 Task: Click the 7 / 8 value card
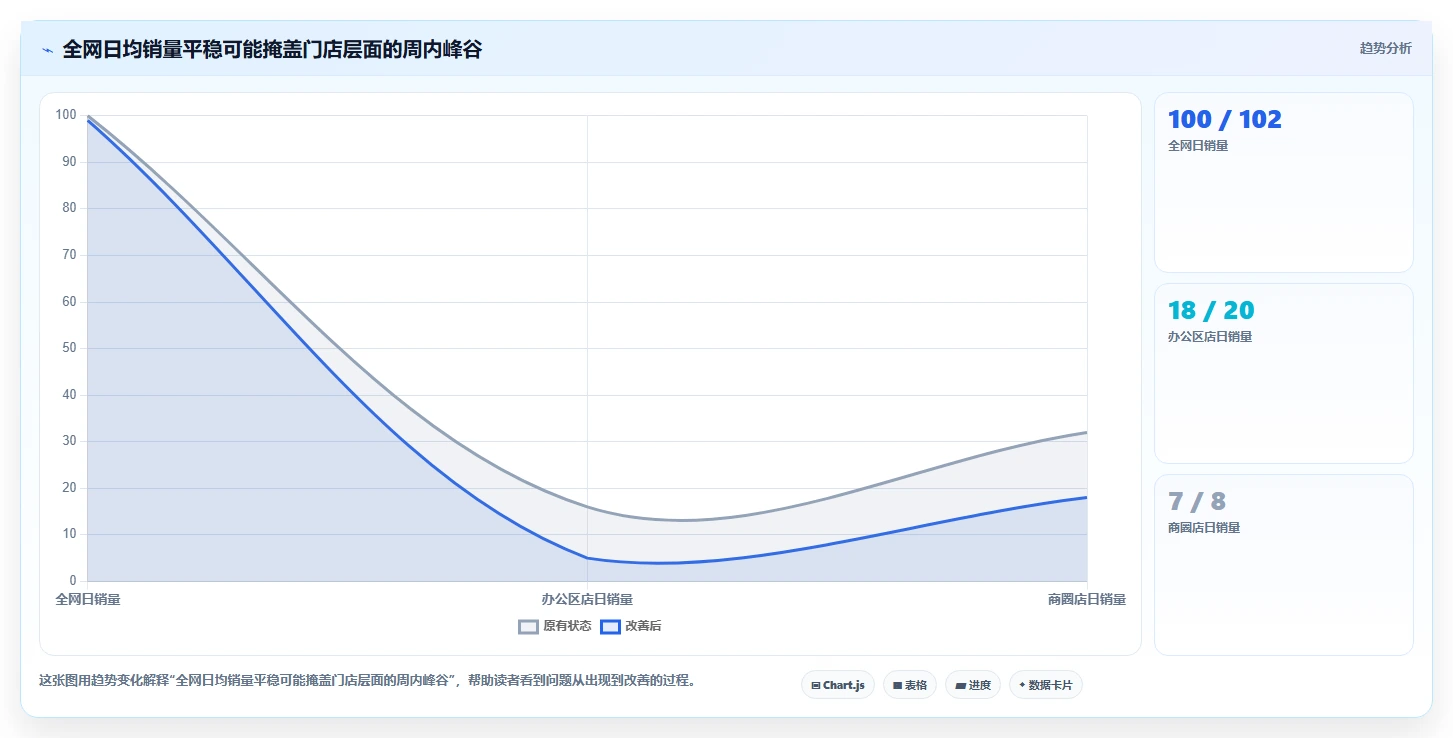coord(1284,564)
